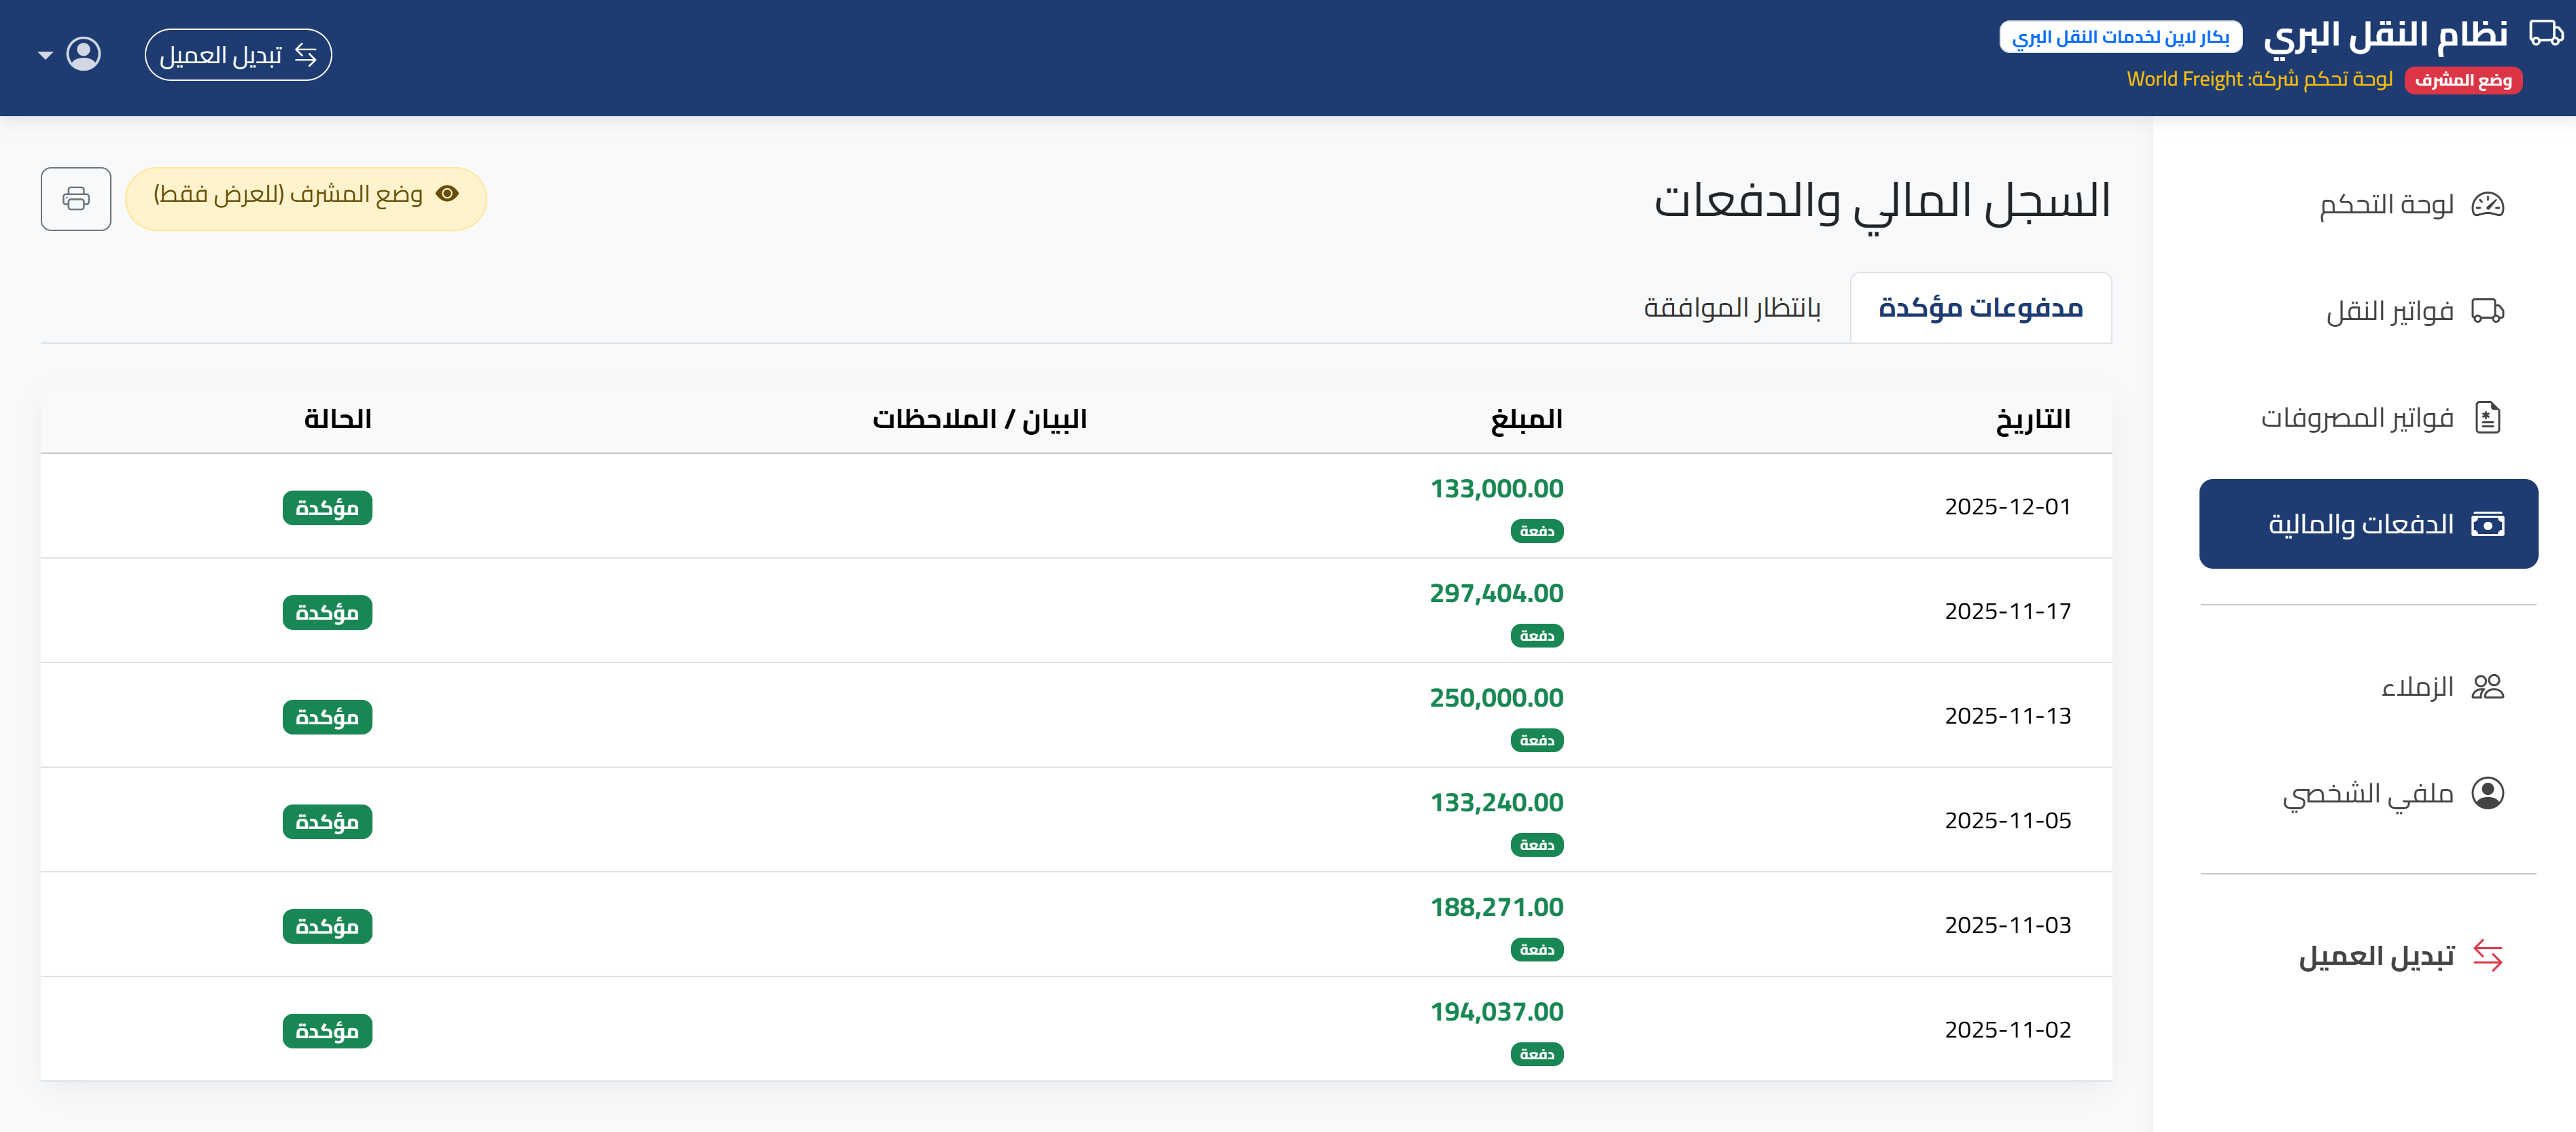
Task: Click نظام النقل البري title
Action: (2386, 36)
